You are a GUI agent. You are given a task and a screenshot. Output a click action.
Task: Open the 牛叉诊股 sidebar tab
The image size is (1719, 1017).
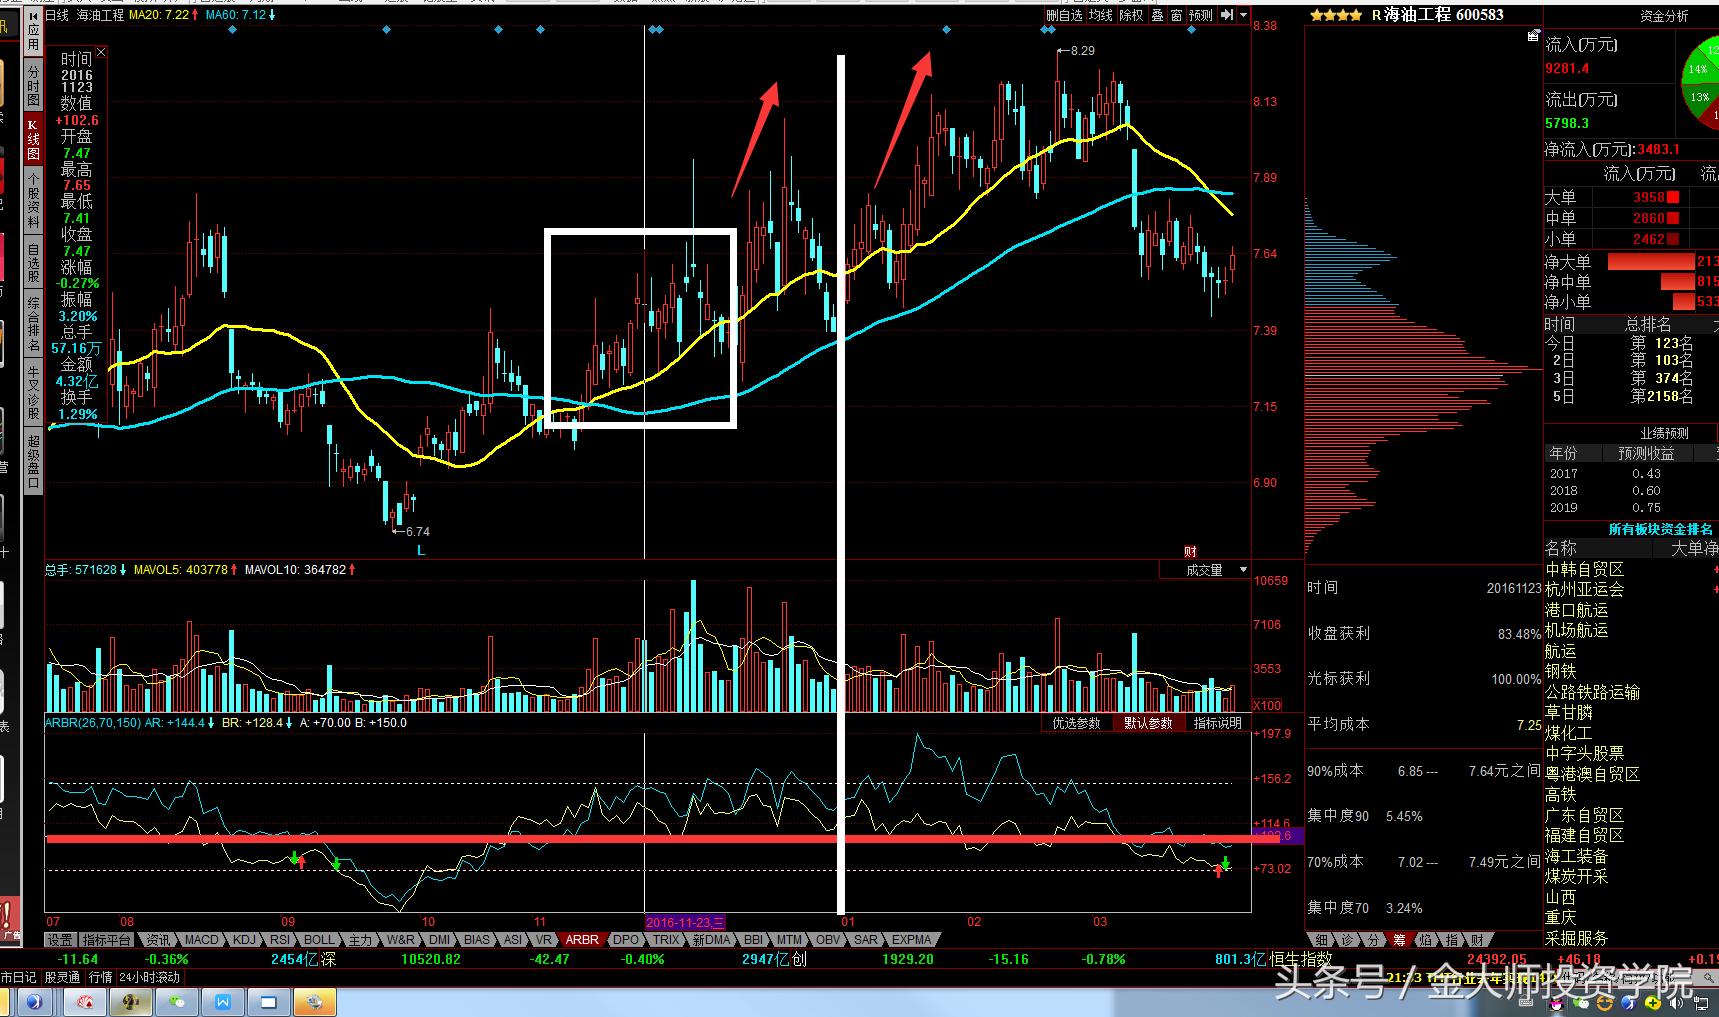point(33,393)
